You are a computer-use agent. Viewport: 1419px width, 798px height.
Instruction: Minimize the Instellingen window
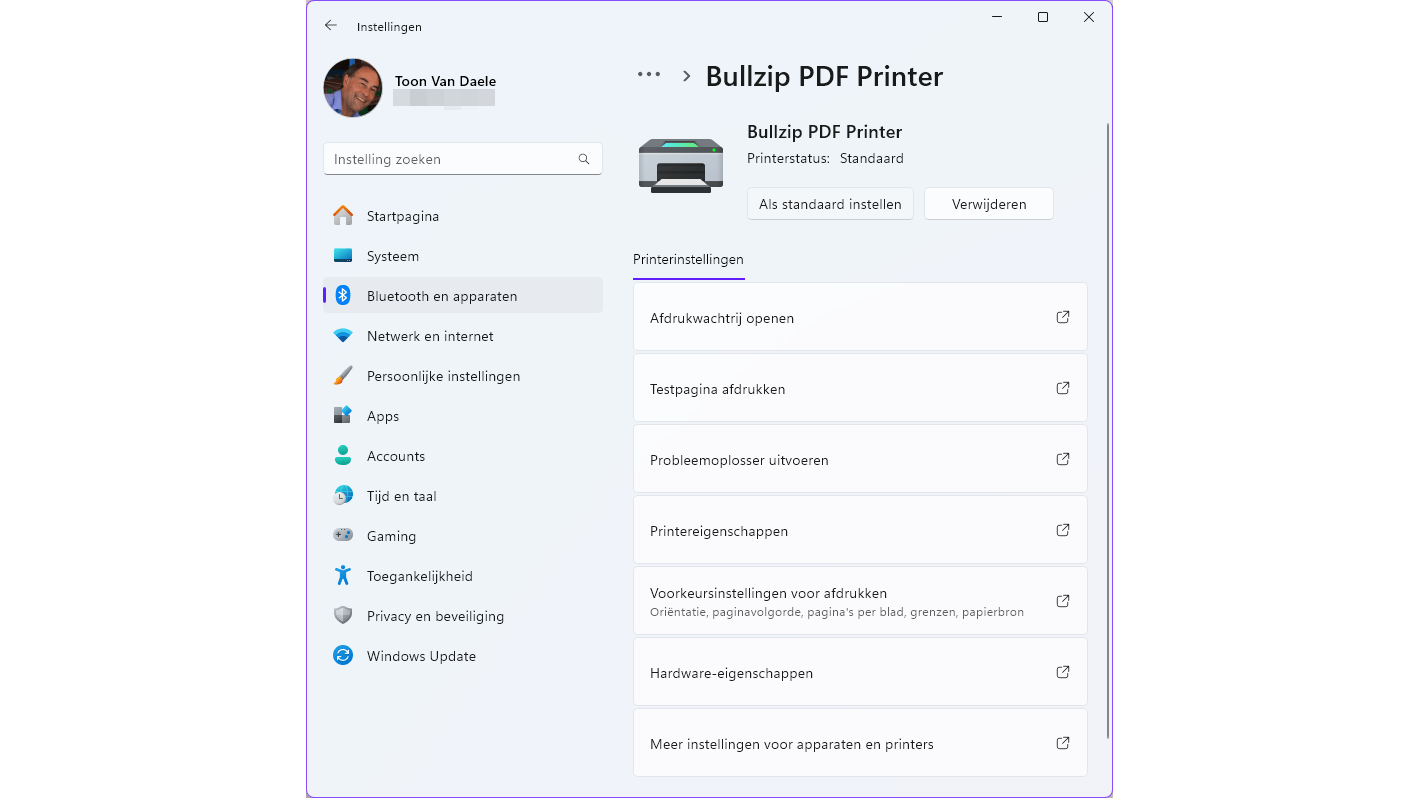point(997,17)
